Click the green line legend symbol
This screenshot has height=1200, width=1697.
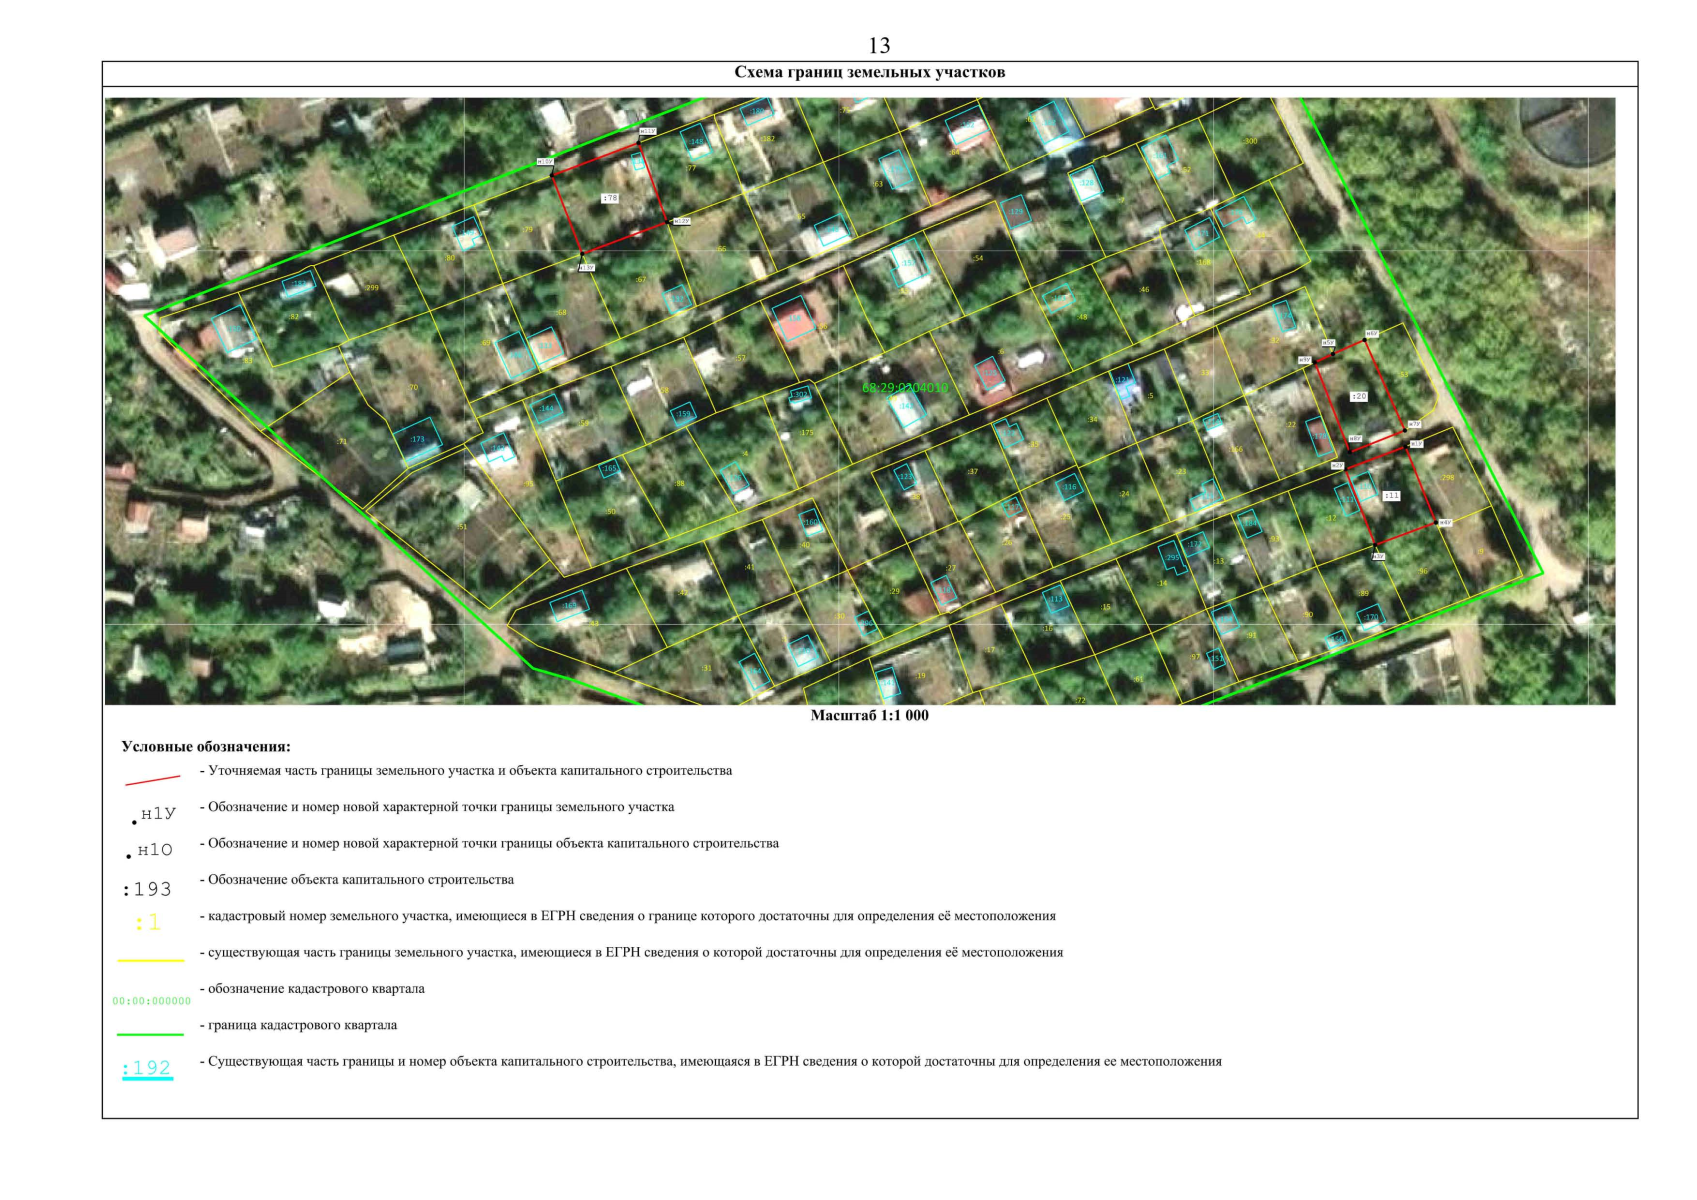pos(150,1034)
